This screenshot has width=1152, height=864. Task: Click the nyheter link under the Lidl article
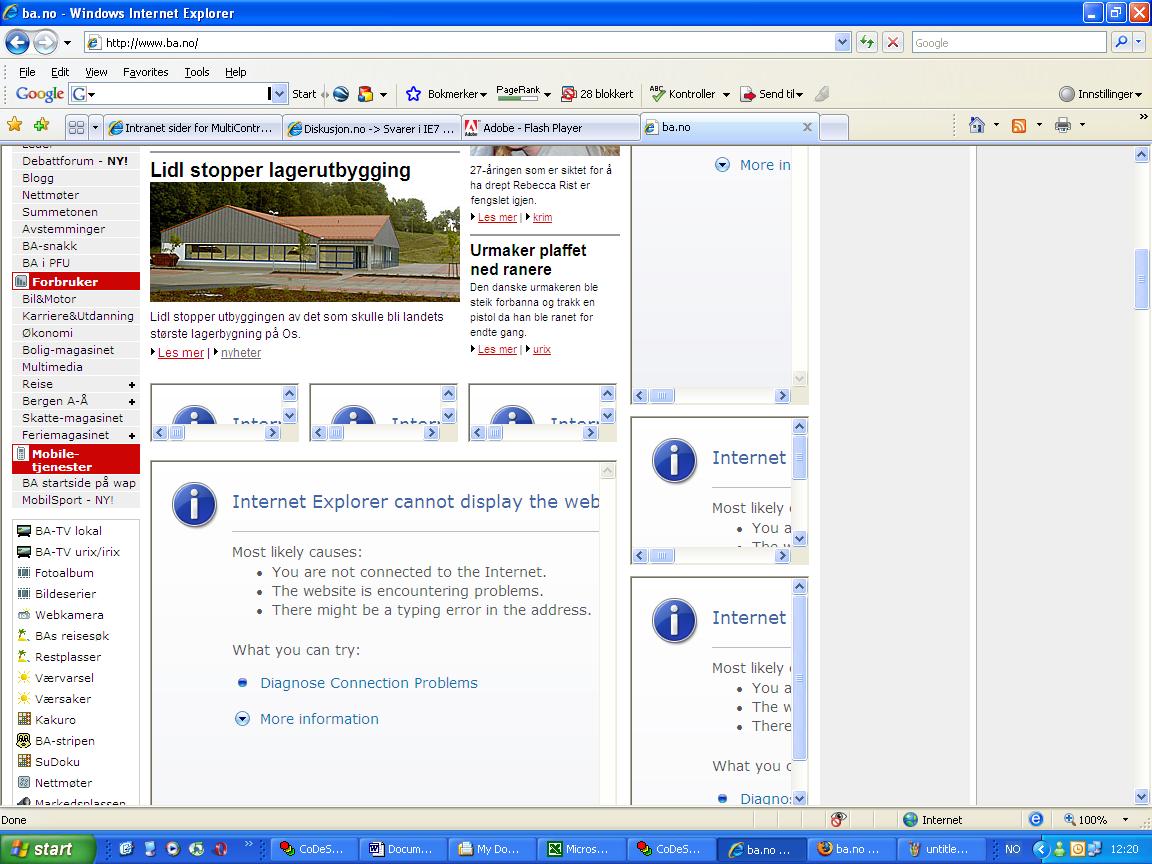[241, 353]
